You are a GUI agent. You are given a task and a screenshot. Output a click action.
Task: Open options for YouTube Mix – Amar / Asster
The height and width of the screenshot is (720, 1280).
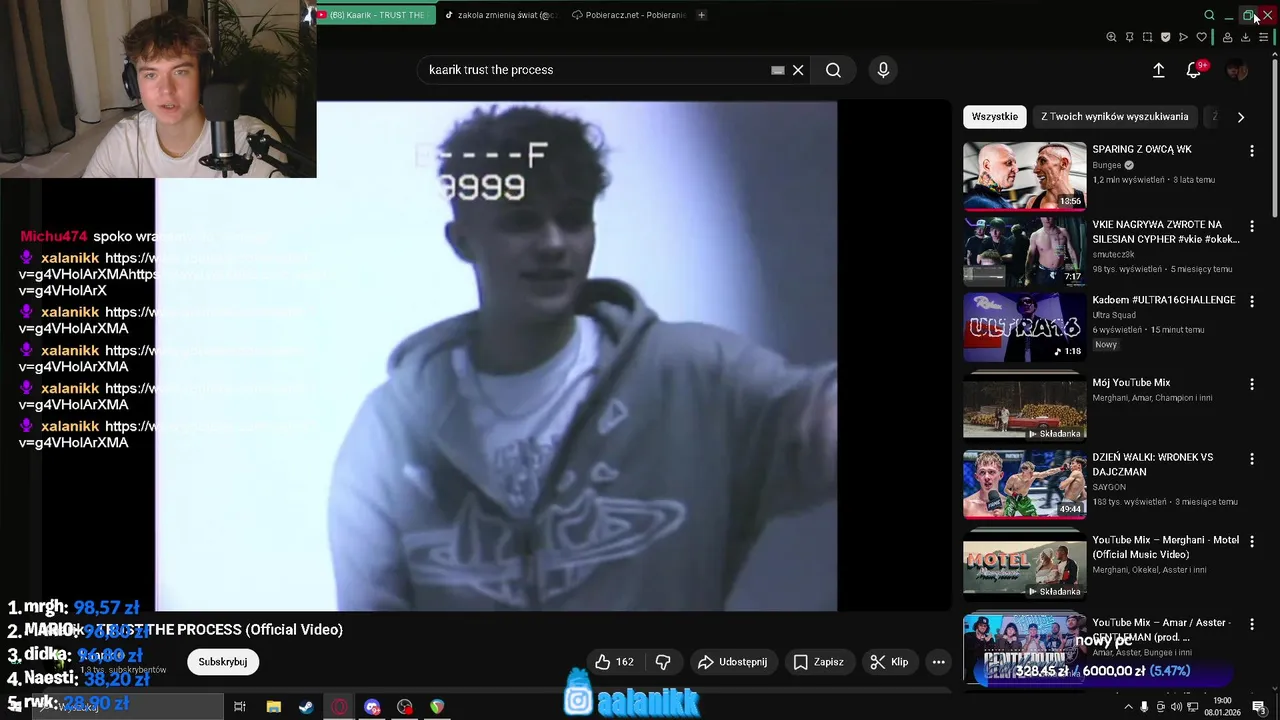(1252, 624)
